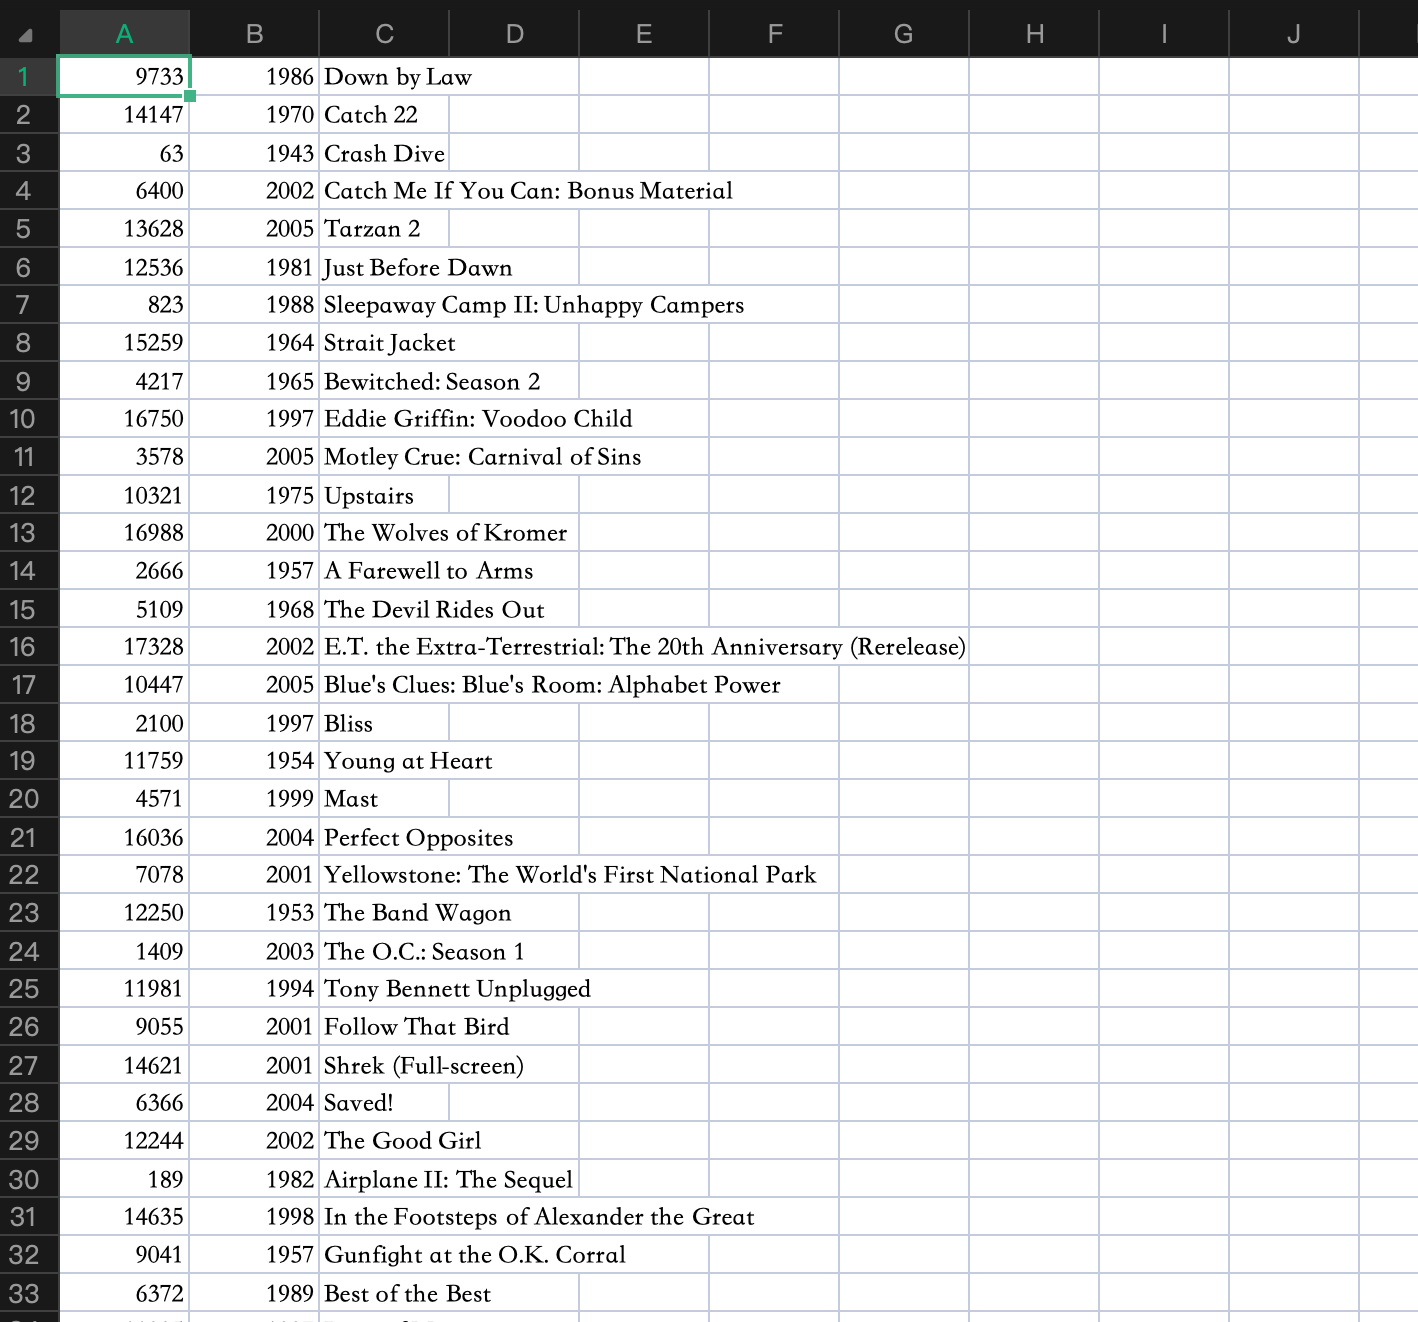
Task: Select the cell with ID 17328
Action: click(125, 647)
